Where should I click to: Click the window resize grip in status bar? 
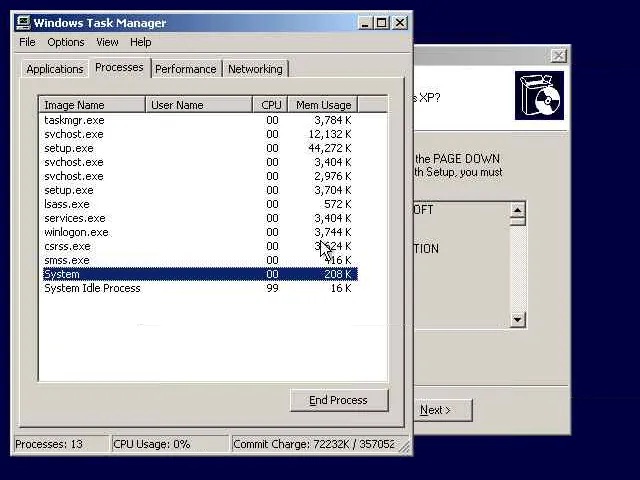pos(404,447)
